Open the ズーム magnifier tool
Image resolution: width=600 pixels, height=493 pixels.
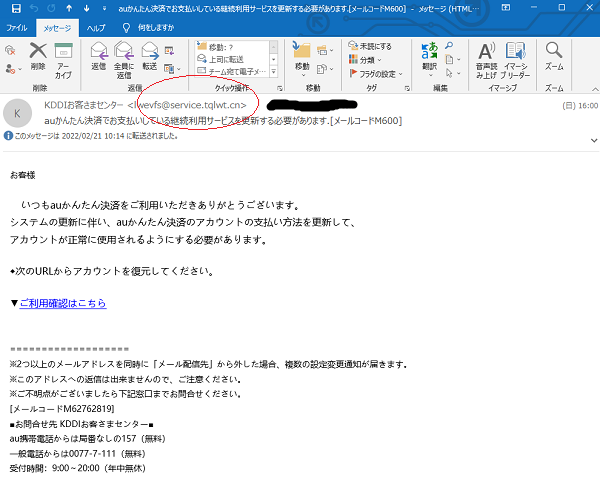[554, 56]
